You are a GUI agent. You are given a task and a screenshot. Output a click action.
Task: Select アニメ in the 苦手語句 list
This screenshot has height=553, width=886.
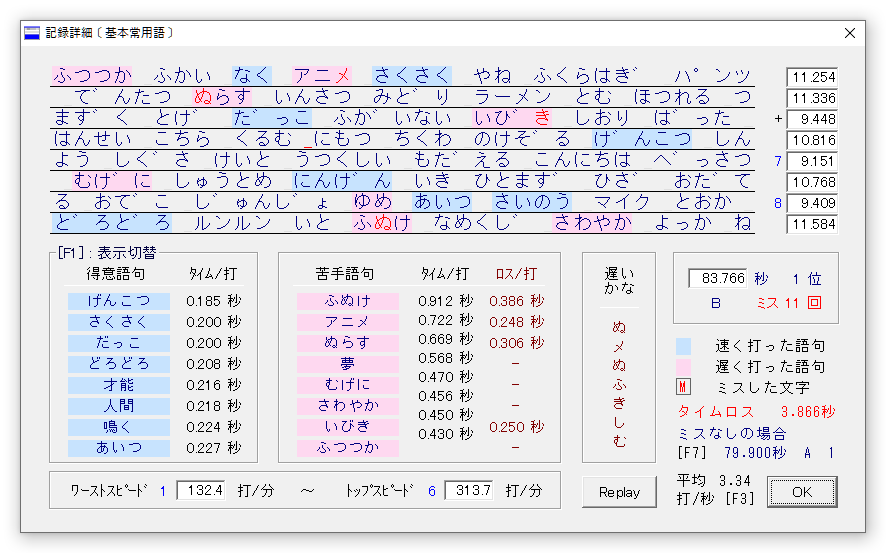348,322
